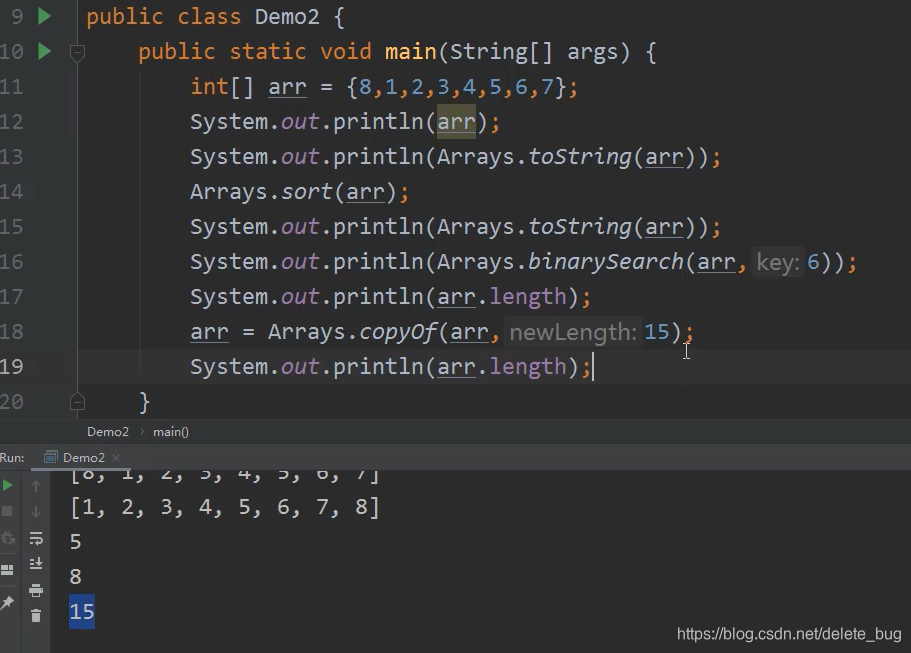911x653 pixels.
Task: Click the debug rerun bug icon in Run panel
Action: [8, 538]
